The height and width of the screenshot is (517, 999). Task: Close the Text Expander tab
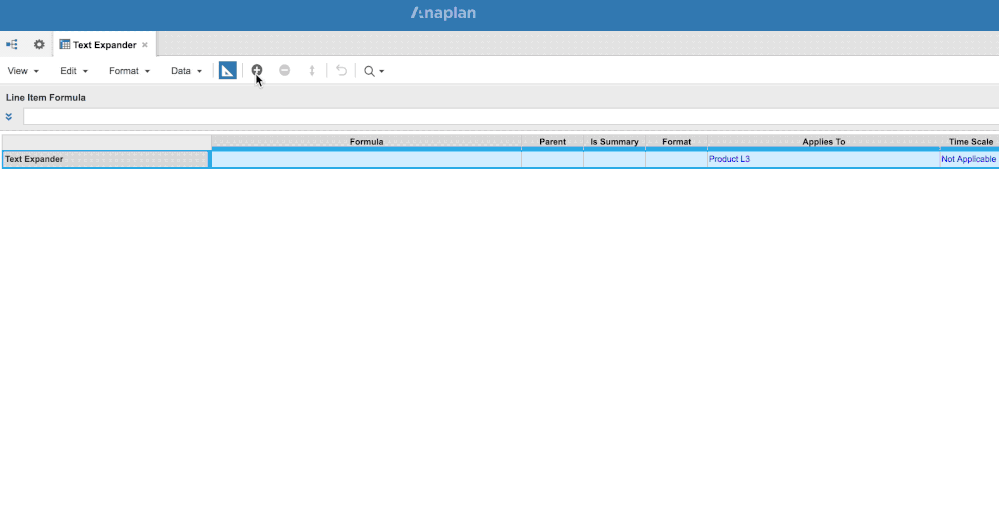coord(145,45)
